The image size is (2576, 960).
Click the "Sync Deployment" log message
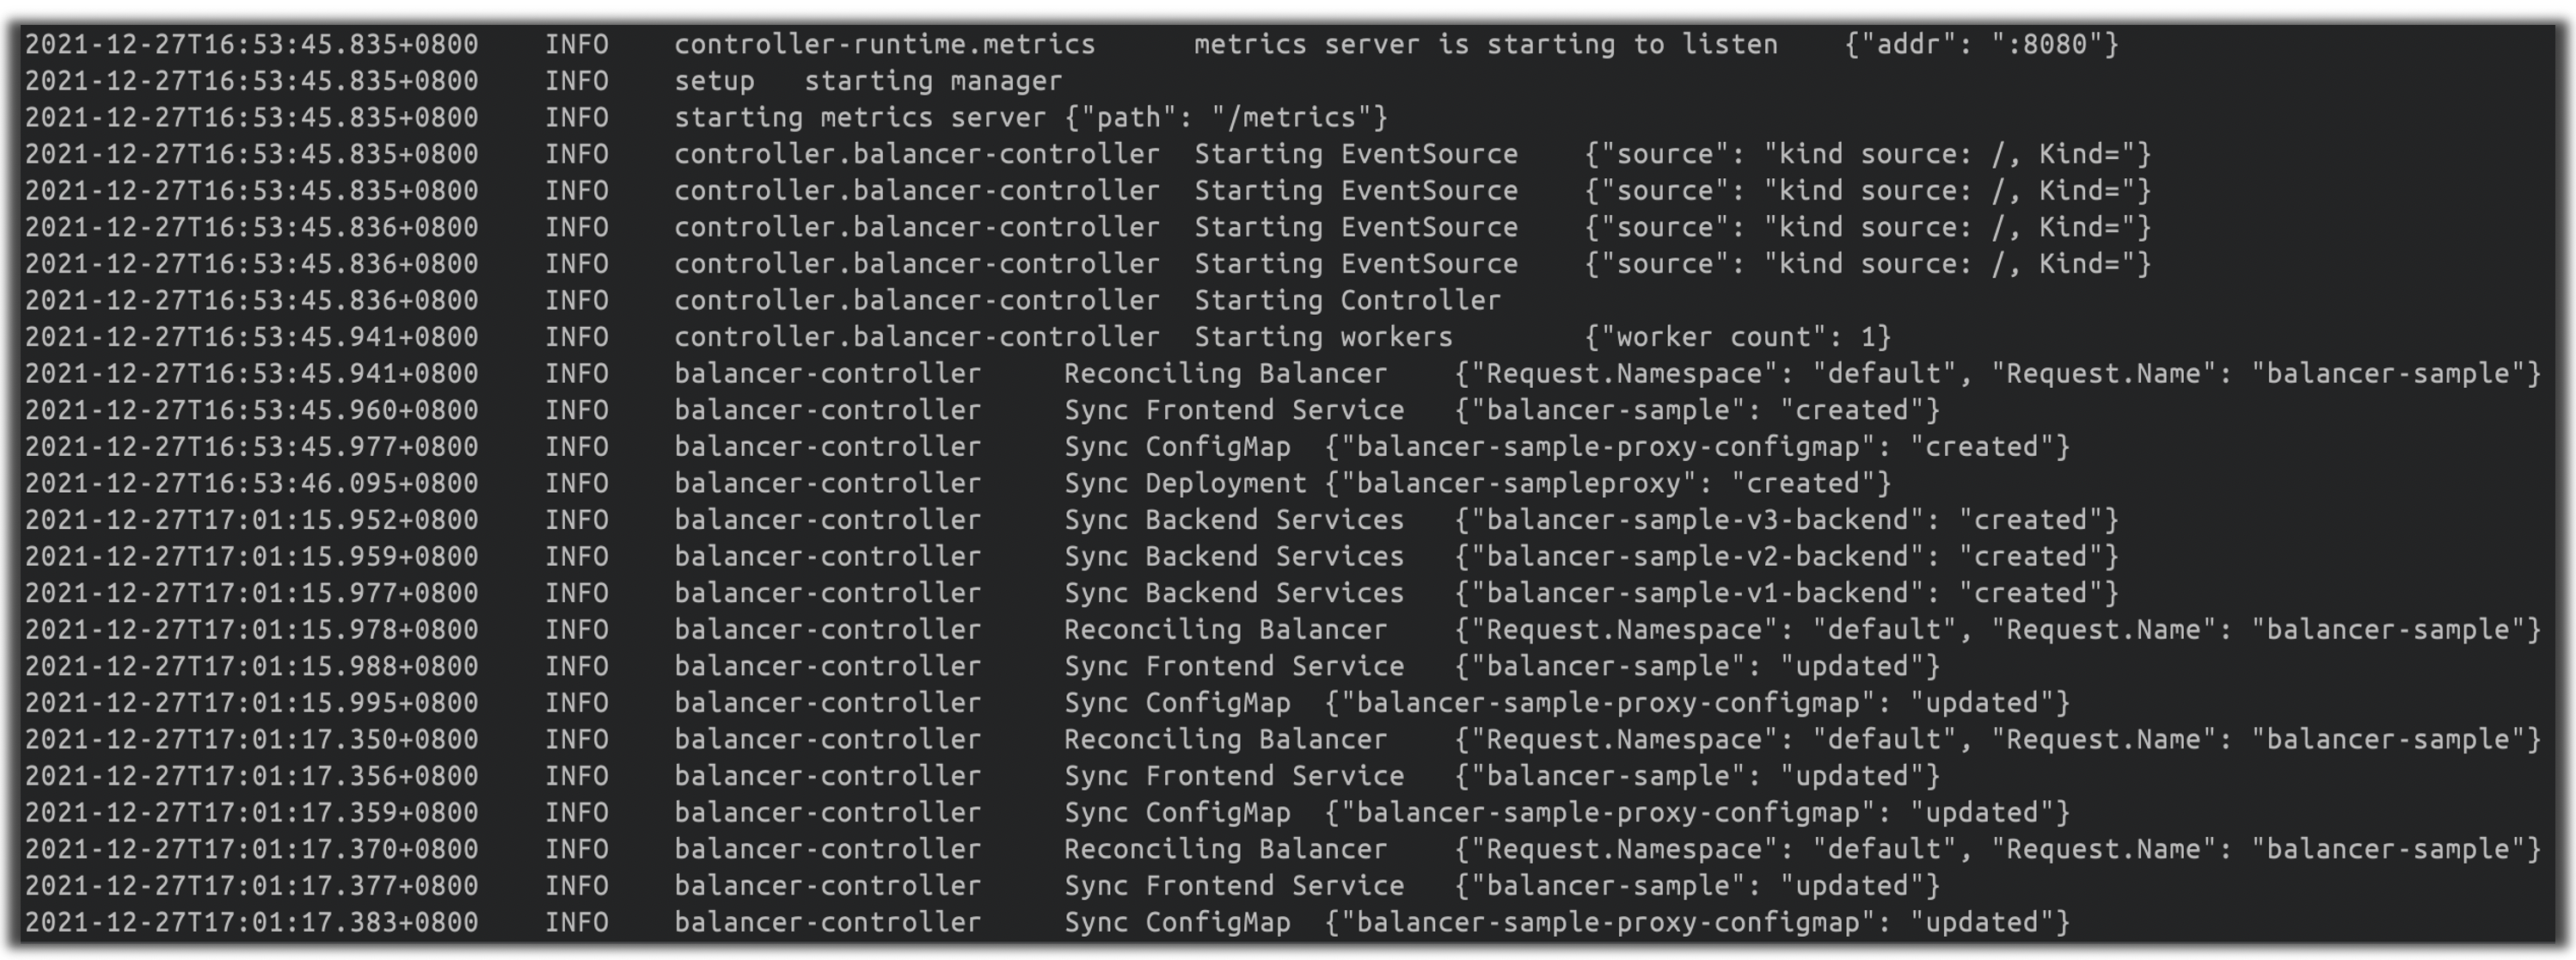coord(1185,484)
